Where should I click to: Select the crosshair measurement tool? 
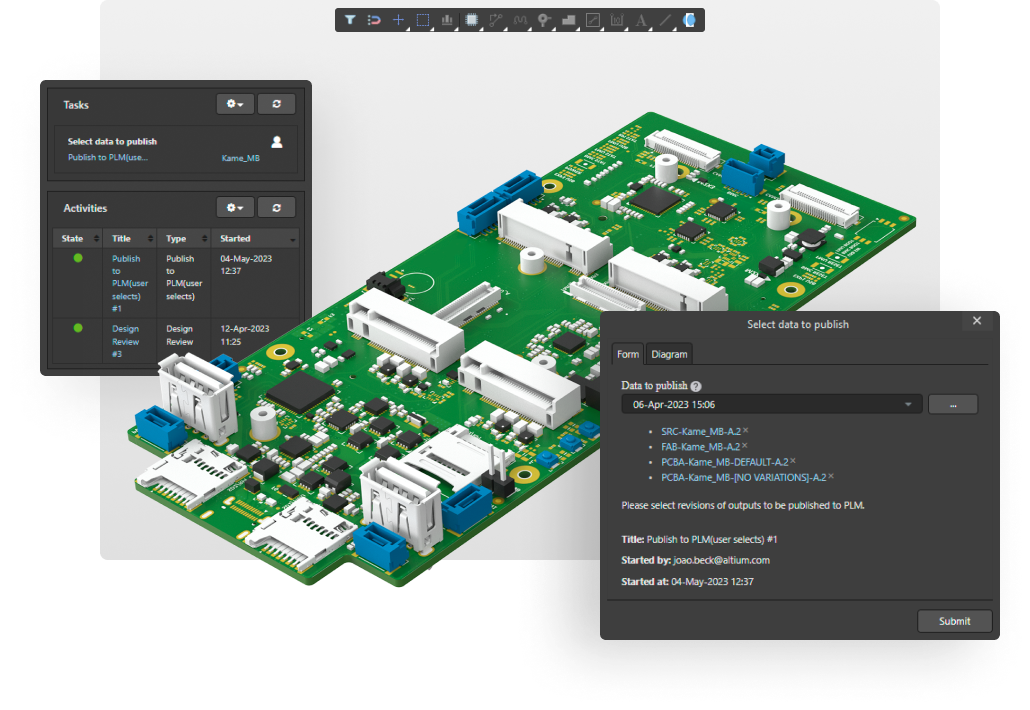pyautogui.click(x=399, y=20)
